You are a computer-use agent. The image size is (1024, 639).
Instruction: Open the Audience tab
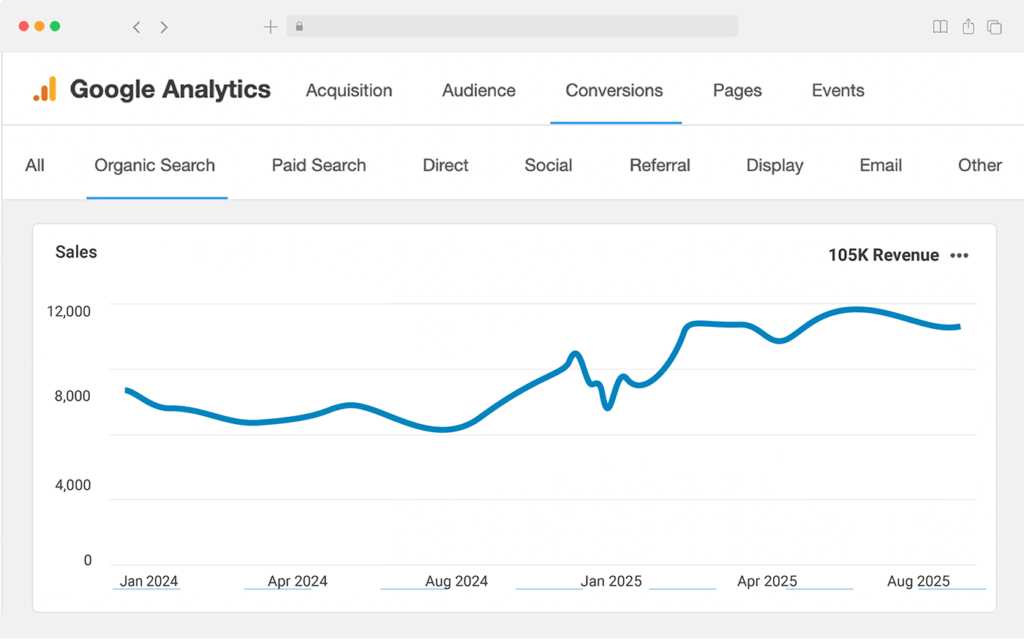[479, 90]
